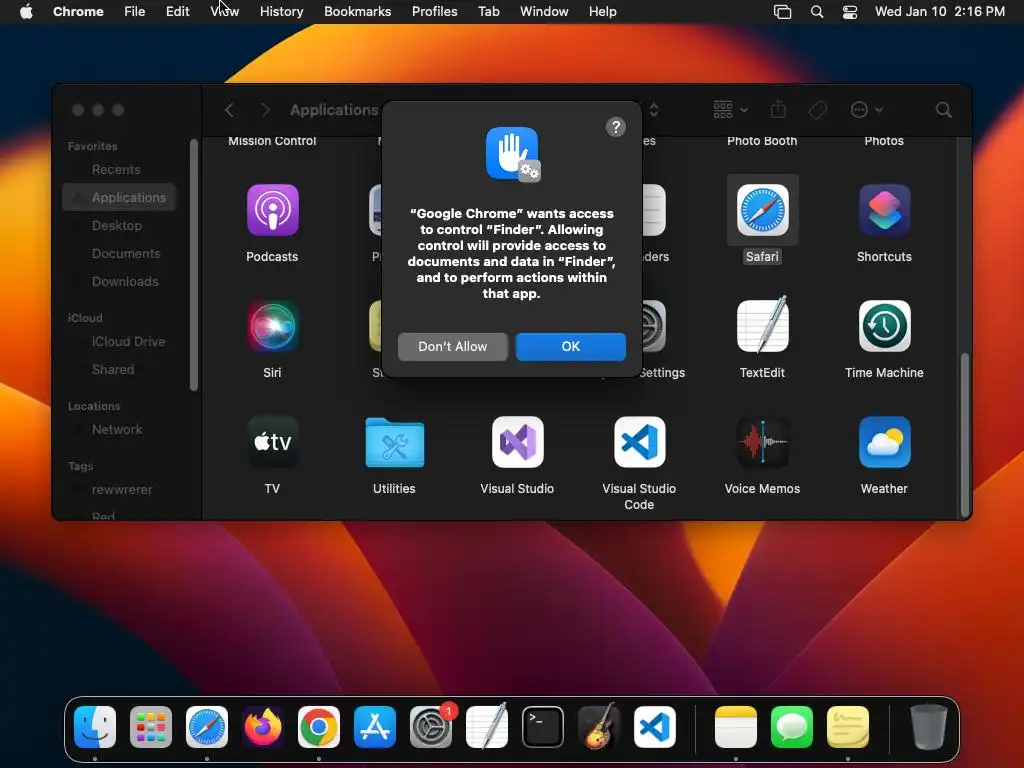Open the Profiles menu

point(434,11)
